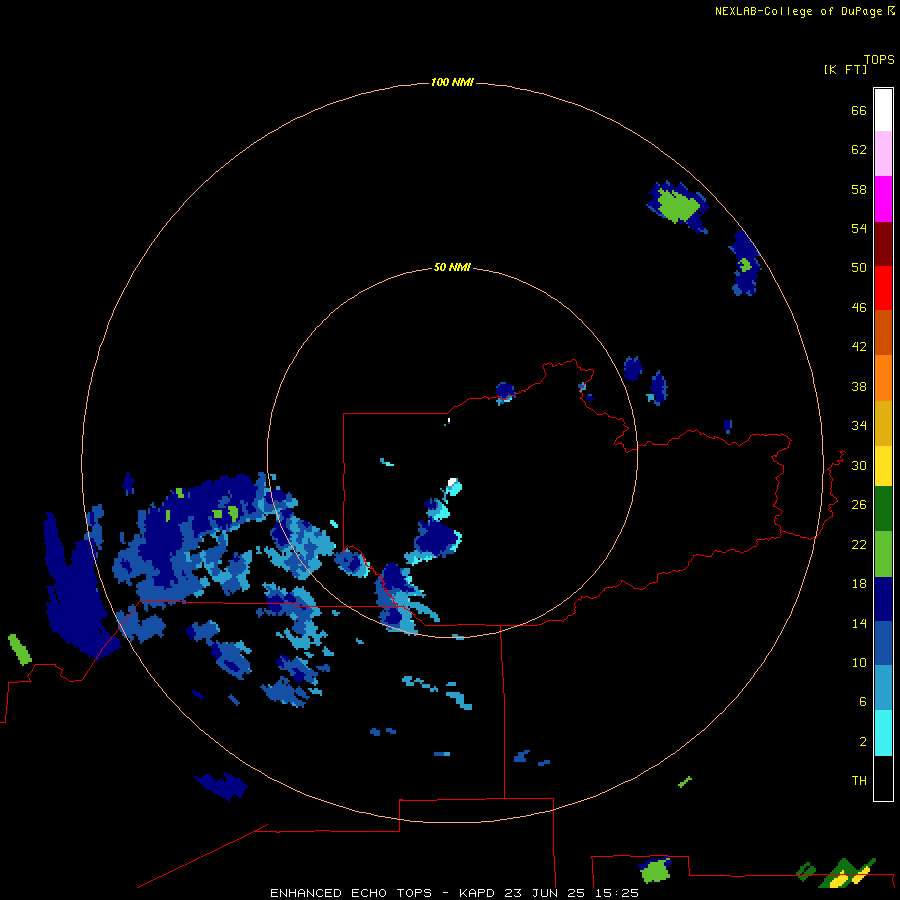Select the light green legend swatch
This screenshot has height=900, width=900.
click(x=883, y=554)
